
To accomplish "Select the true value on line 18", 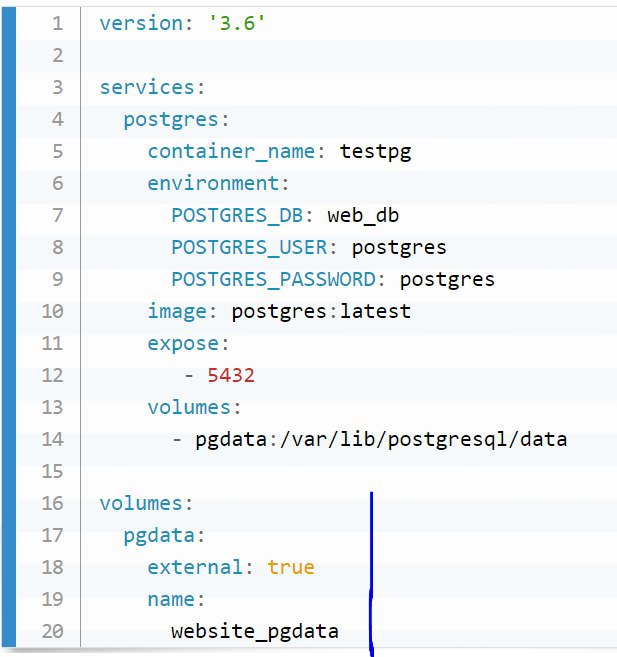I will [x=291, y=567].
